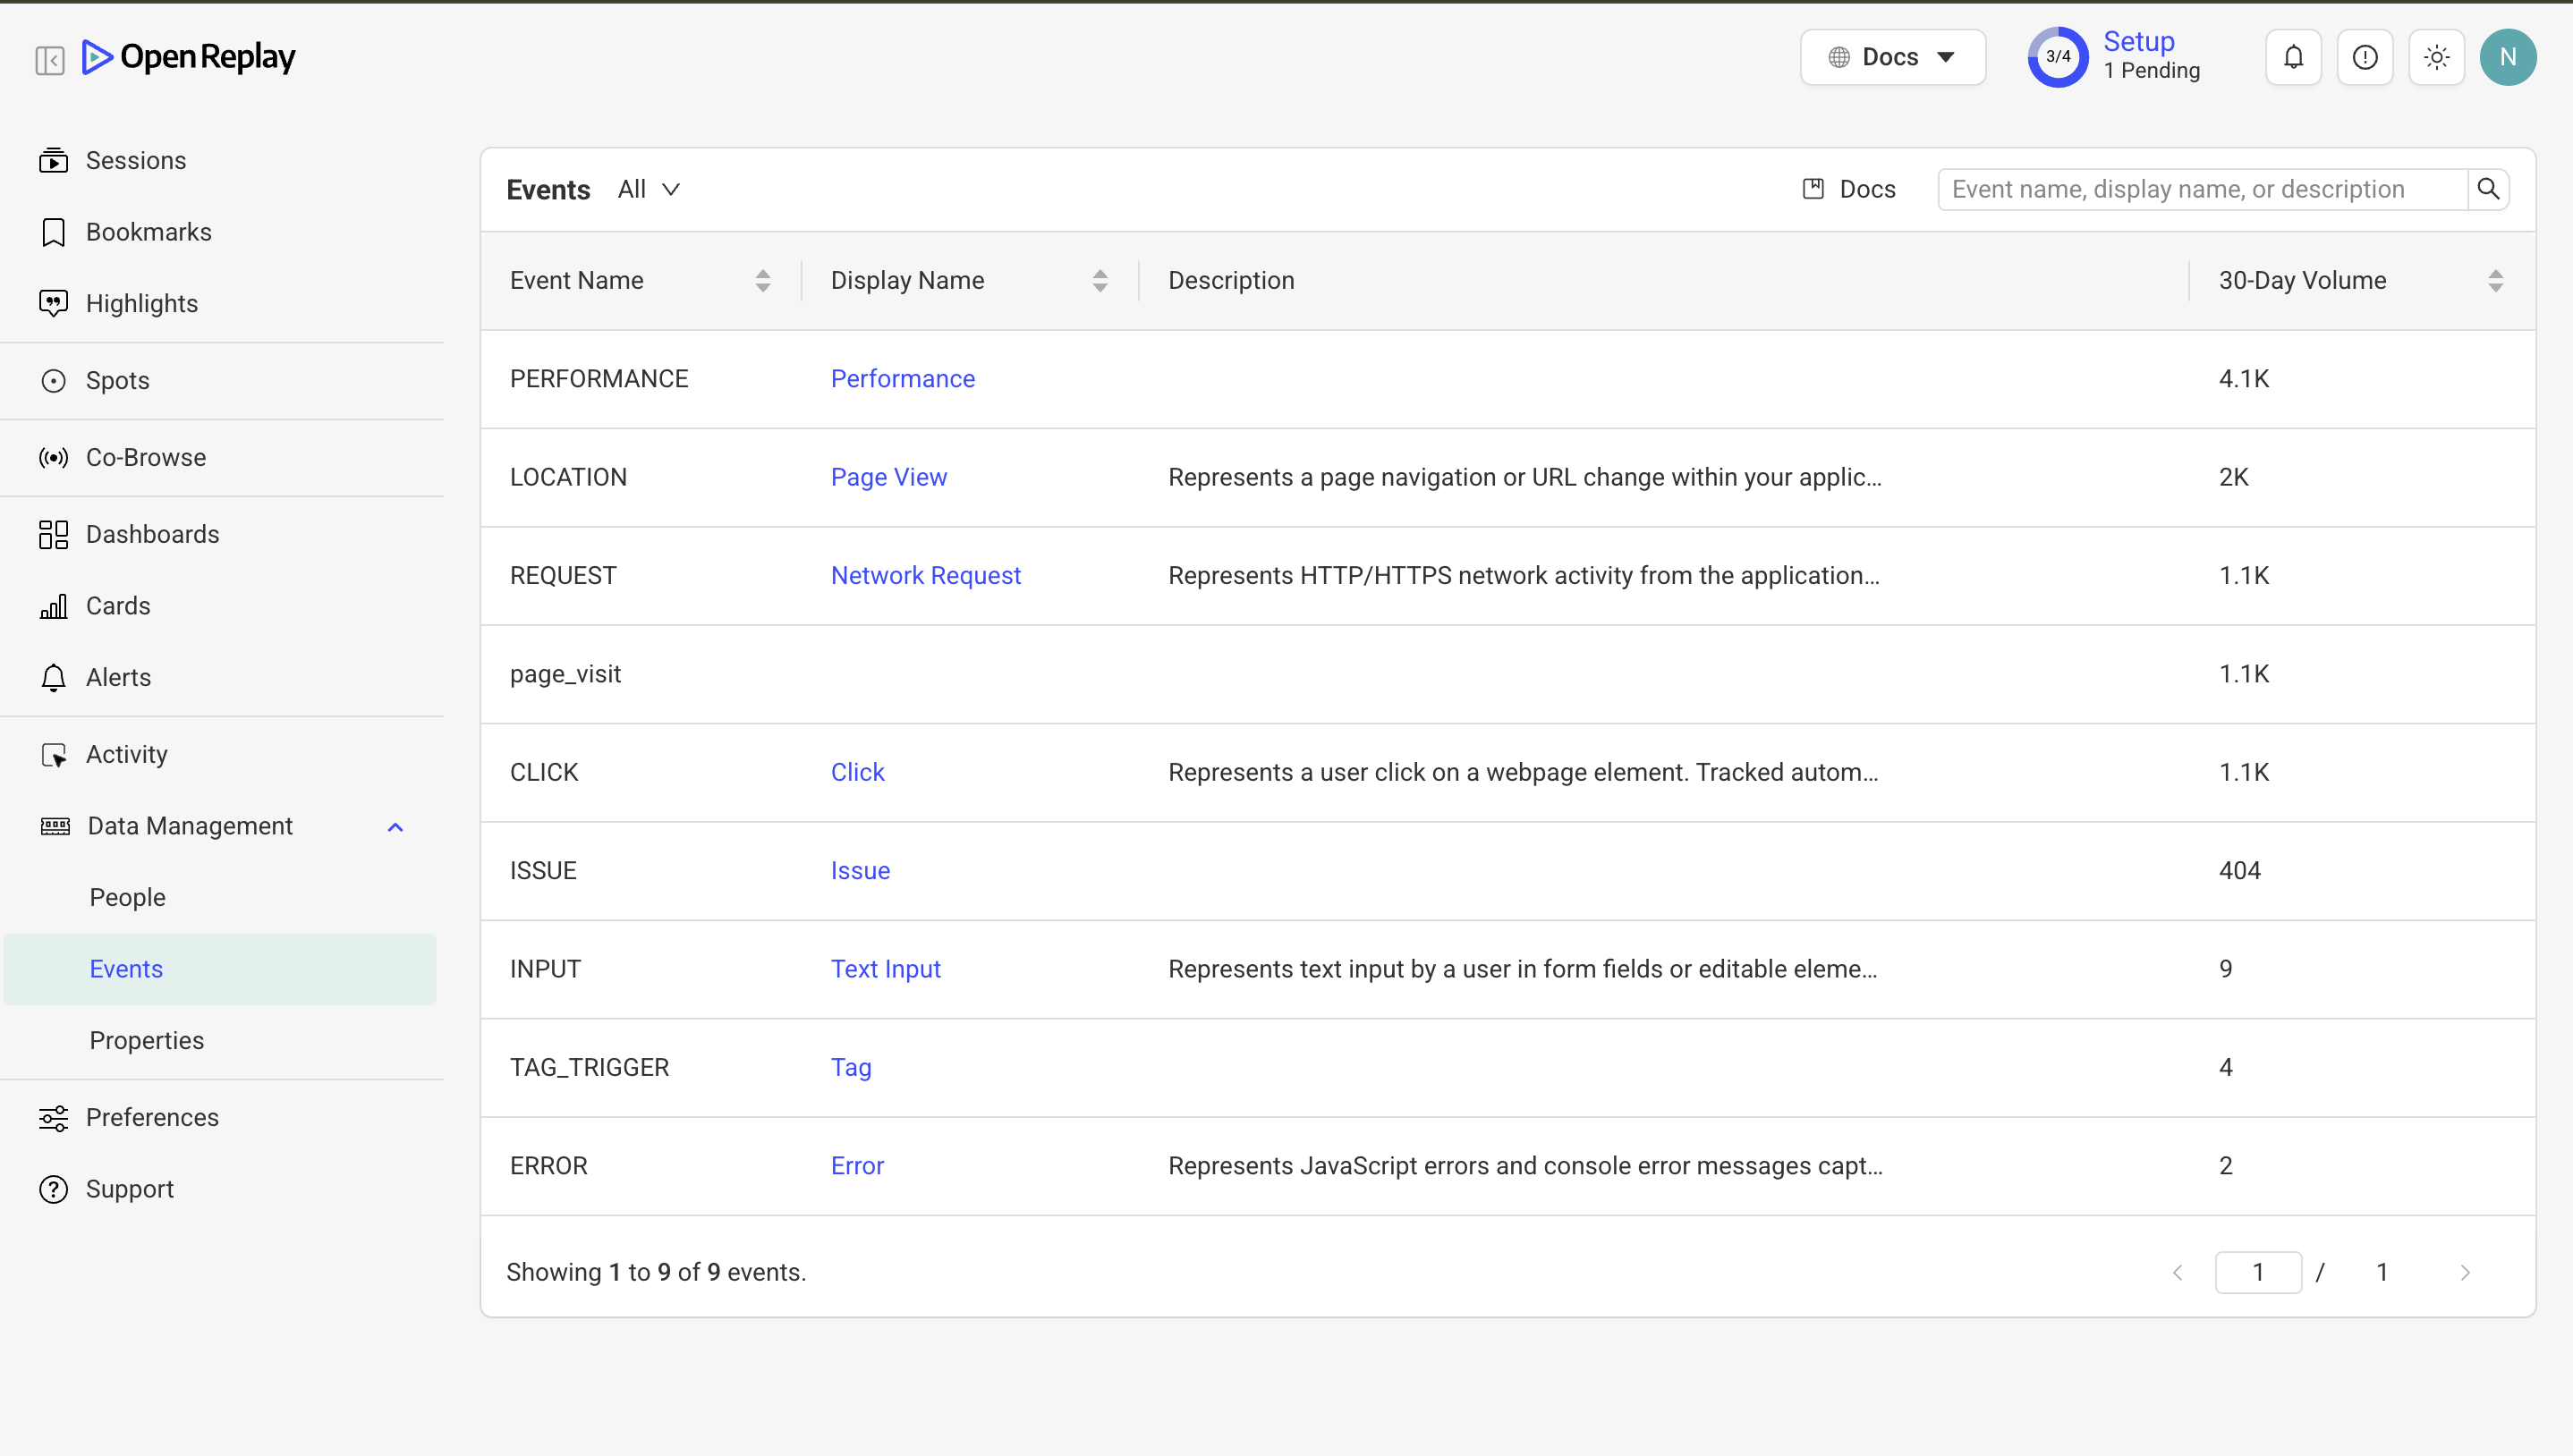2573x1456 pixels.
Task: Click the PERFORMANCE event name cell
Action: (599, 379)
